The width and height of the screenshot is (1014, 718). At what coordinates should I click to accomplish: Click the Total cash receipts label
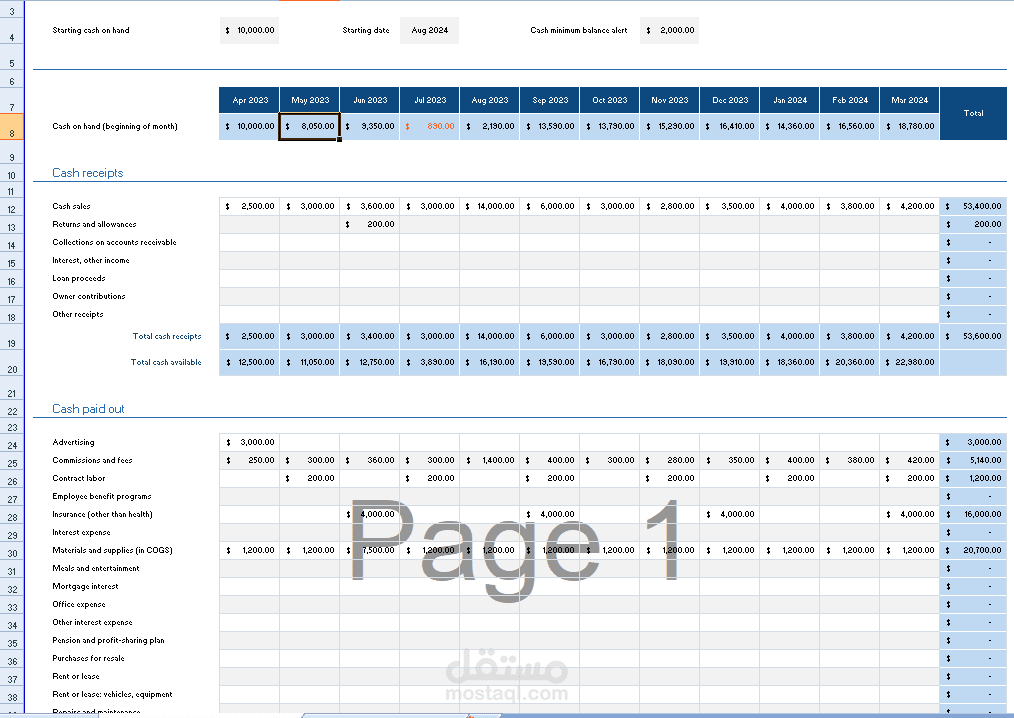[167, 336]
